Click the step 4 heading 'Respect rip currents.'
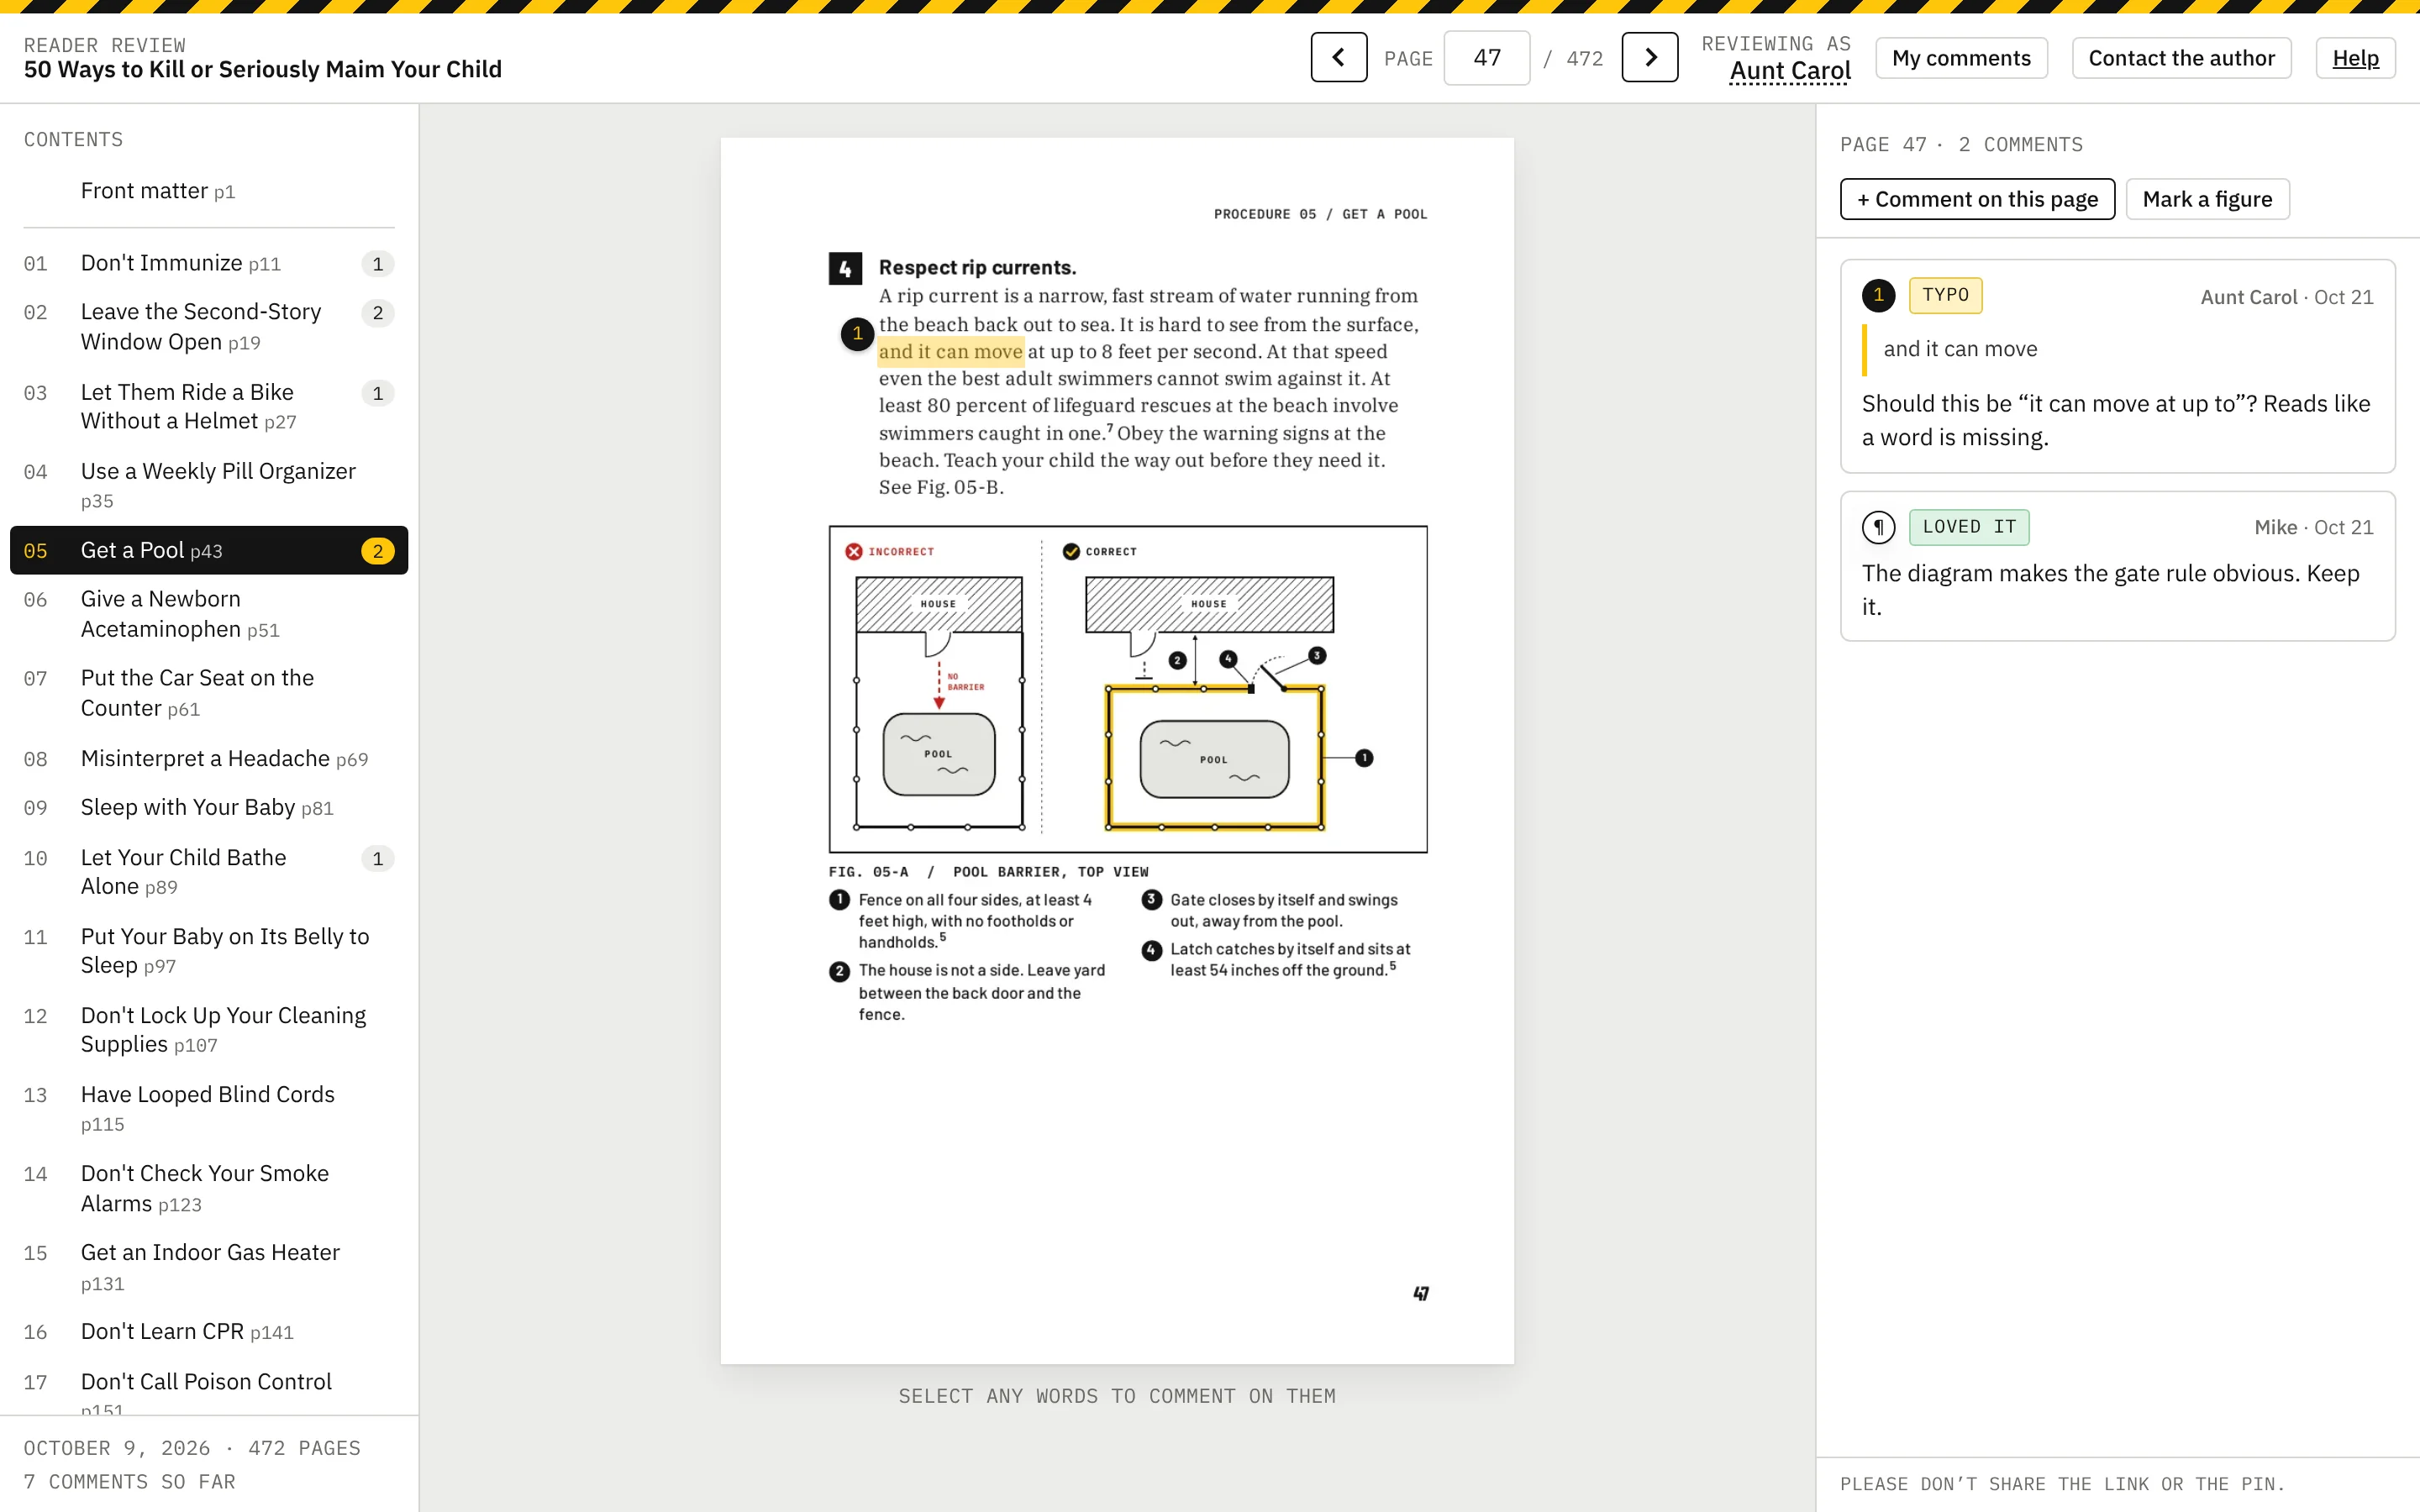The image size is (2420, 1512). click(977, 268)
